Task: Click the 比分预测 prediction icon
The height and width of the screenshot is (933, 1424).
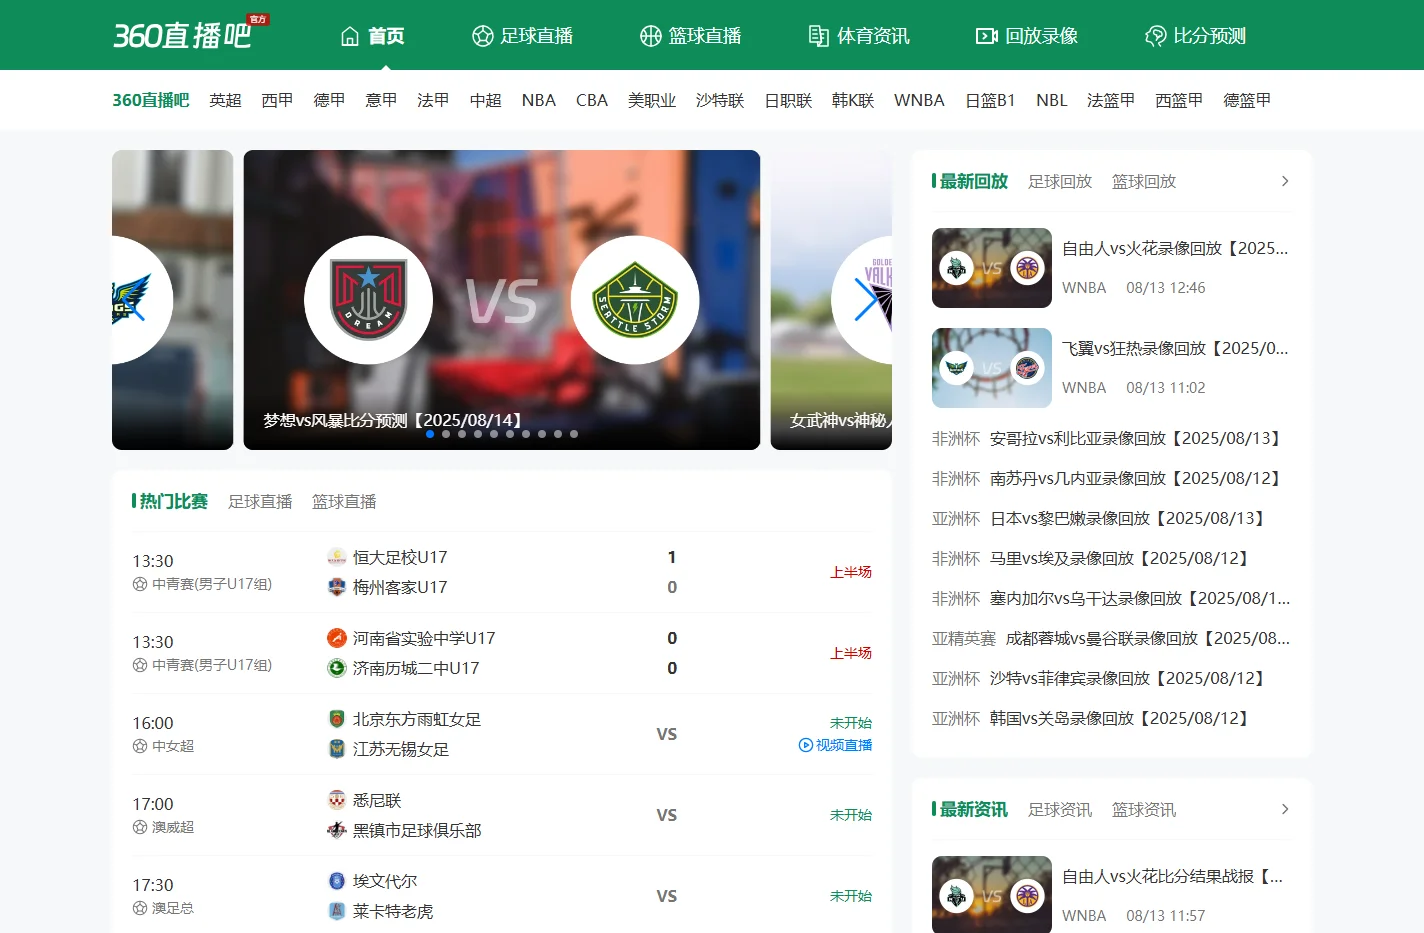Action: click(1155, 36)
